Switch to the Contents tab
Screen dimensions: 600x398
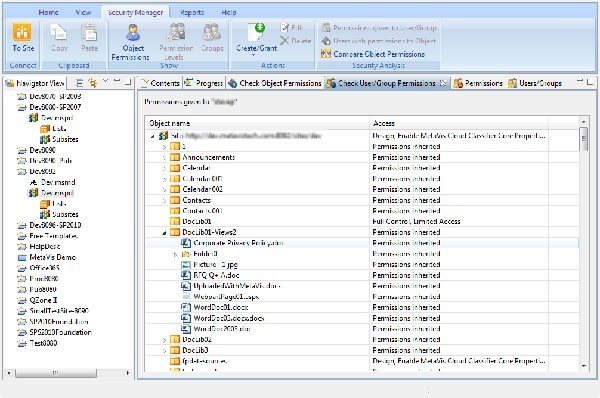(160, 83)
